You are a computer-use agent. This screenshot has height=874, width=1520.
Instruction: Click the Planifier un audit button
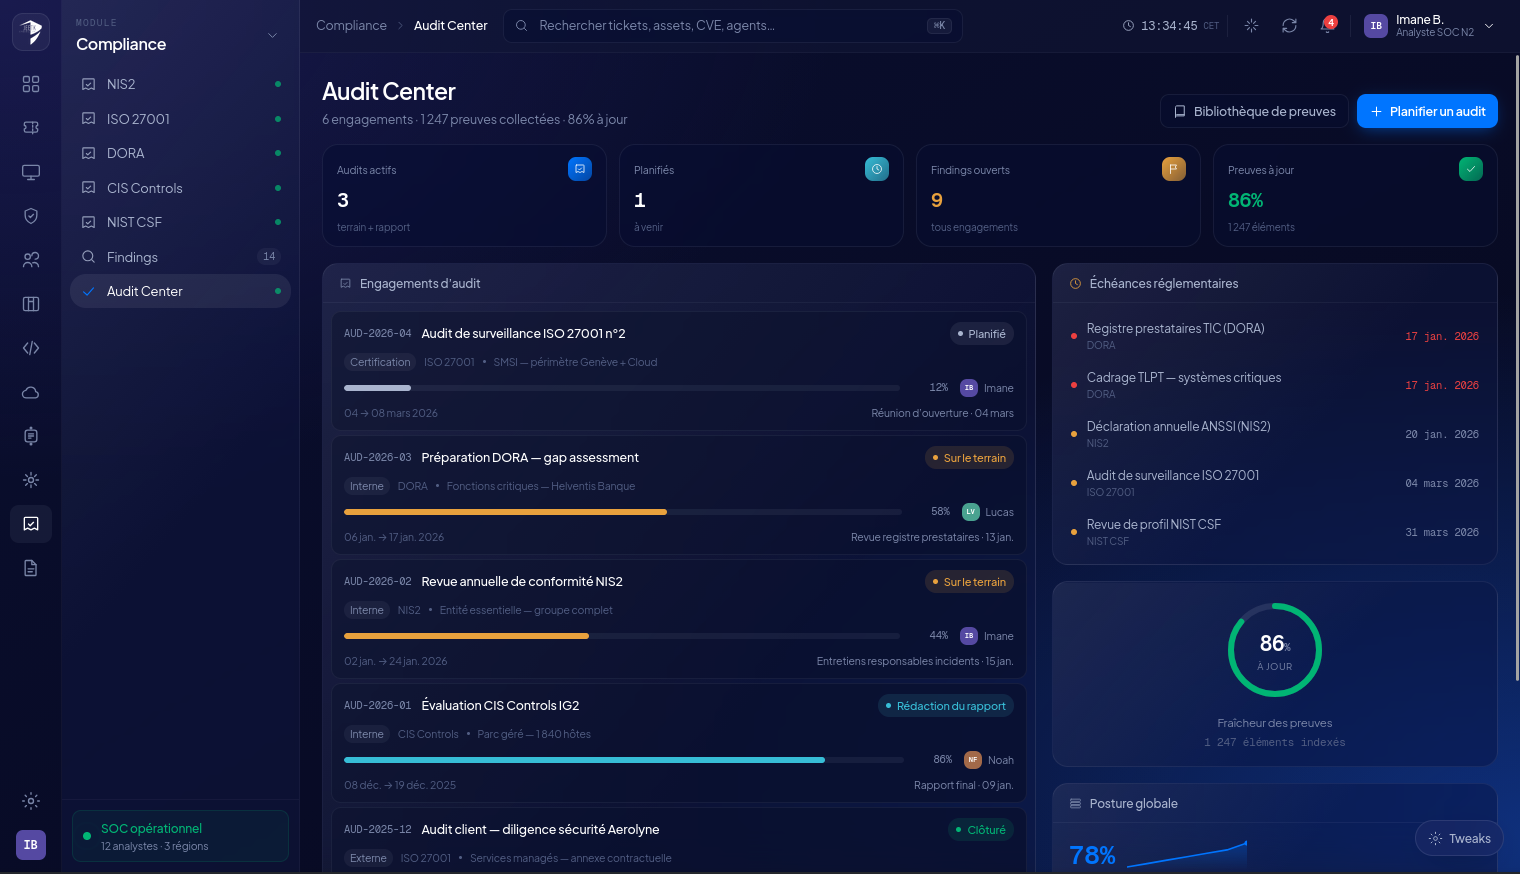click(x=1427, y=111)
